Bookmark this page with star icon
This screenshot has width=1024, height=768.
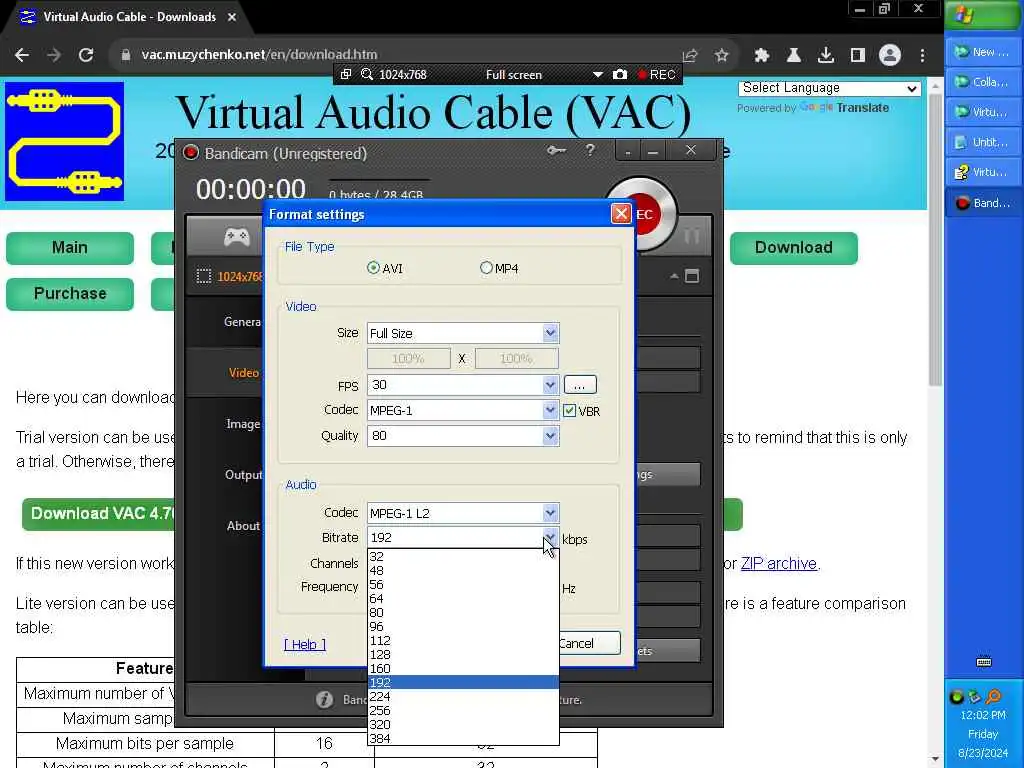pyautogui.click(x=722, y=56)
